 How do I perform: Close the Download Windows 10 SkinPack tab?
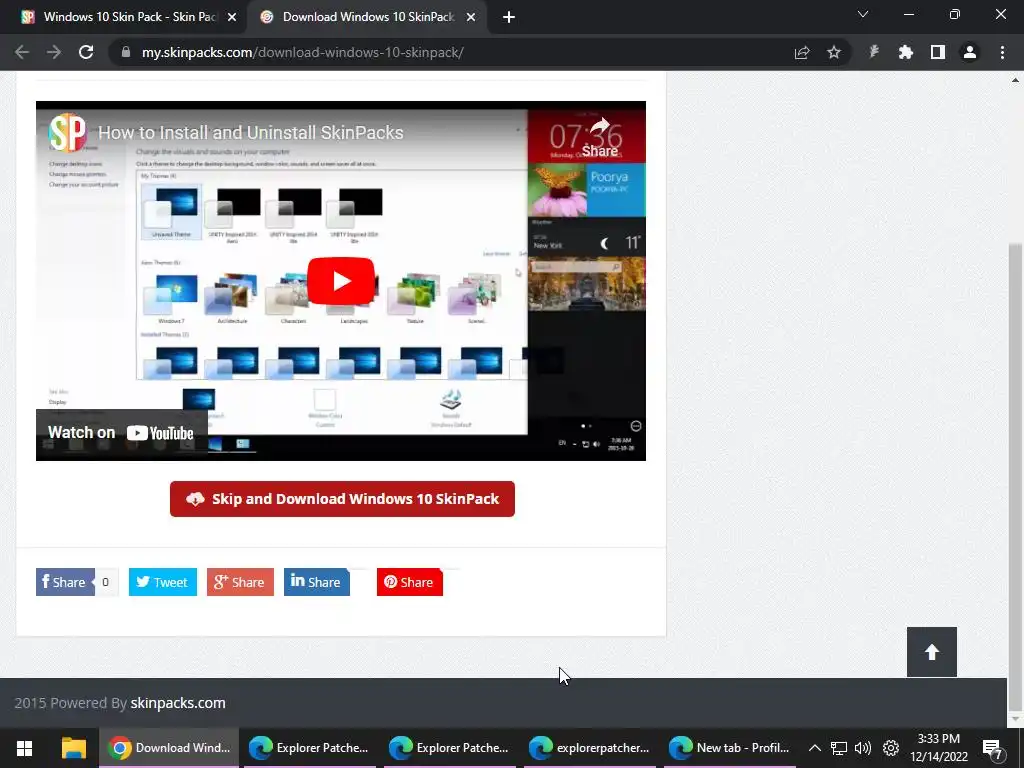(471, 17)
